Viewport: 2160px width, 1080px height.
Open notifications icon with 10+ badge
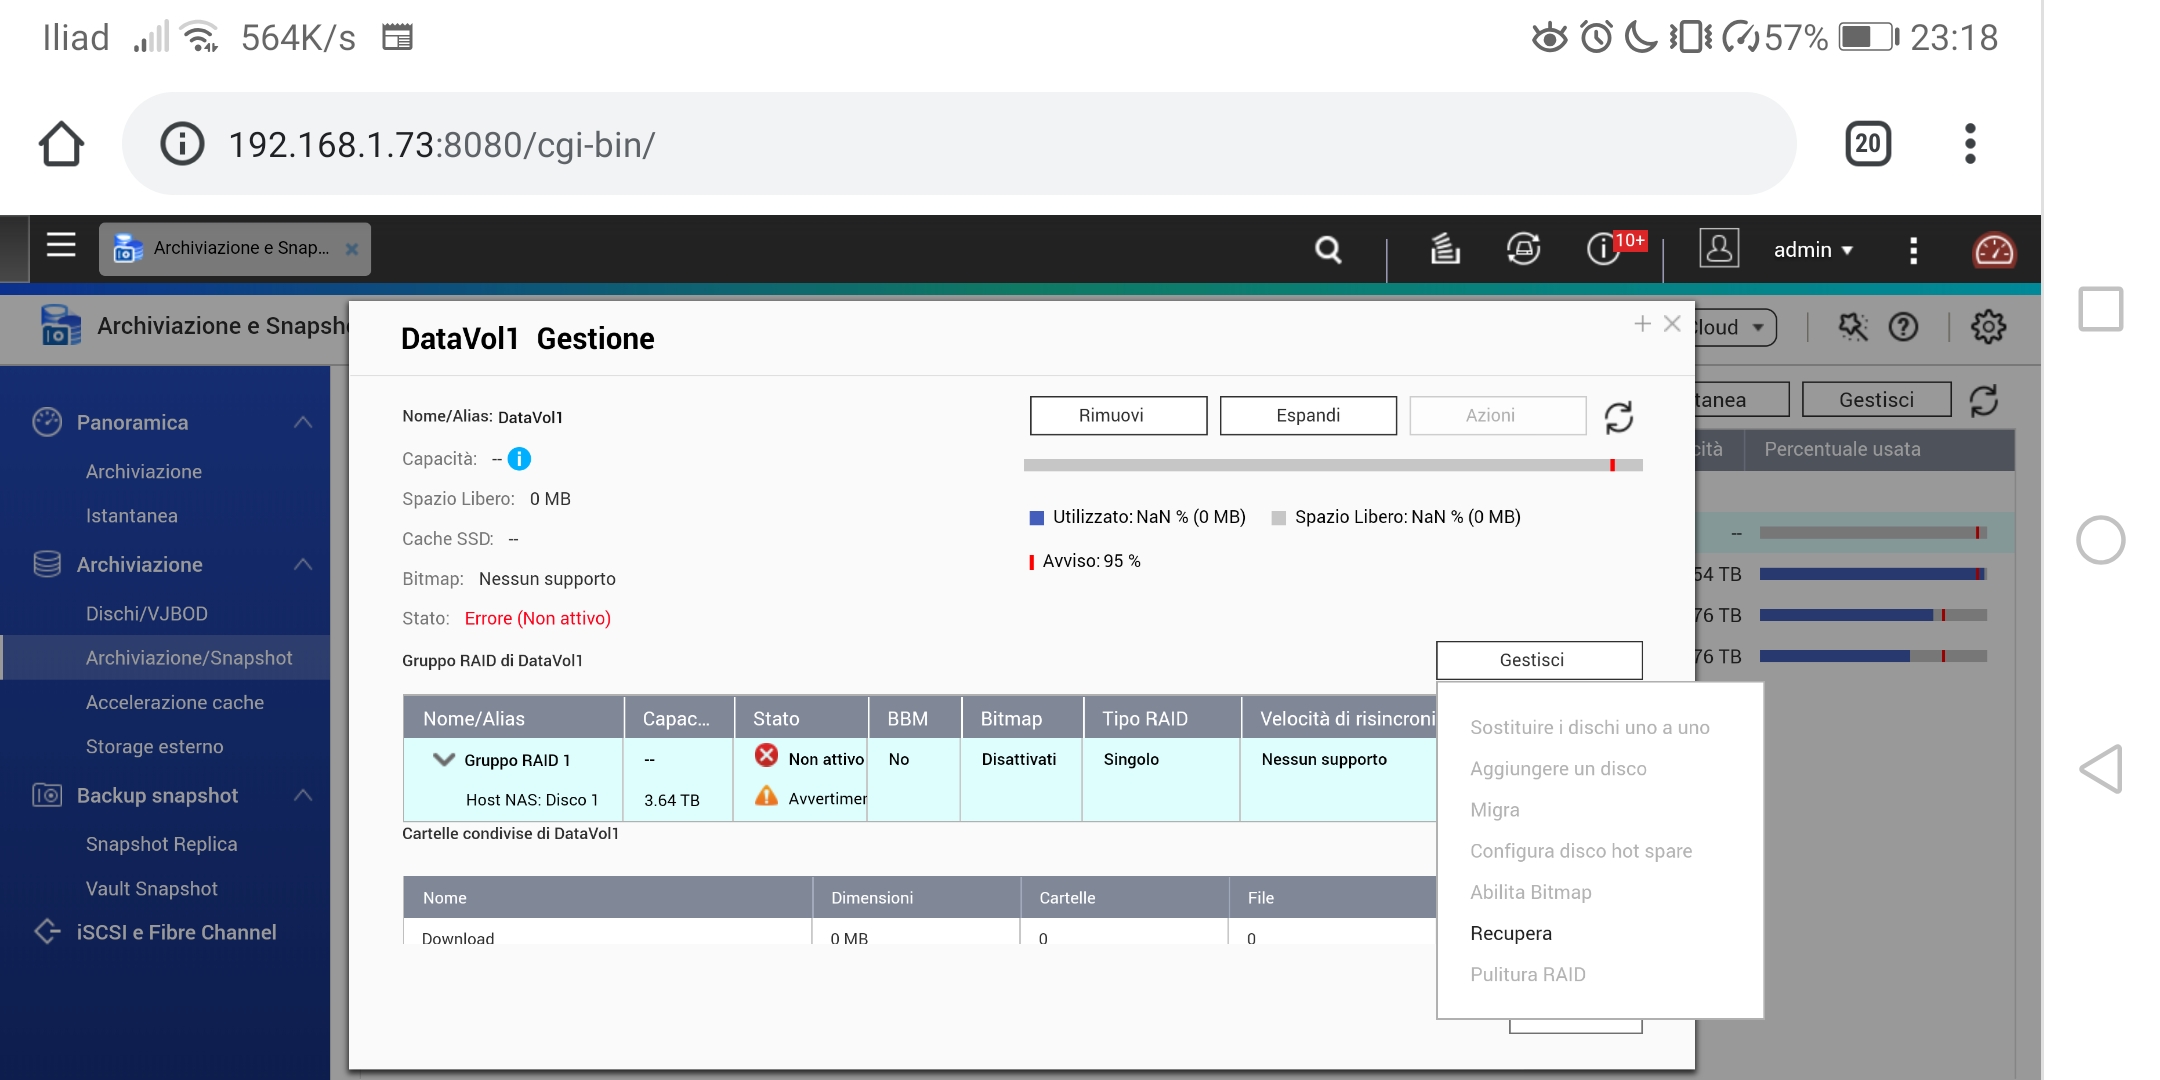pos(1604,249)
